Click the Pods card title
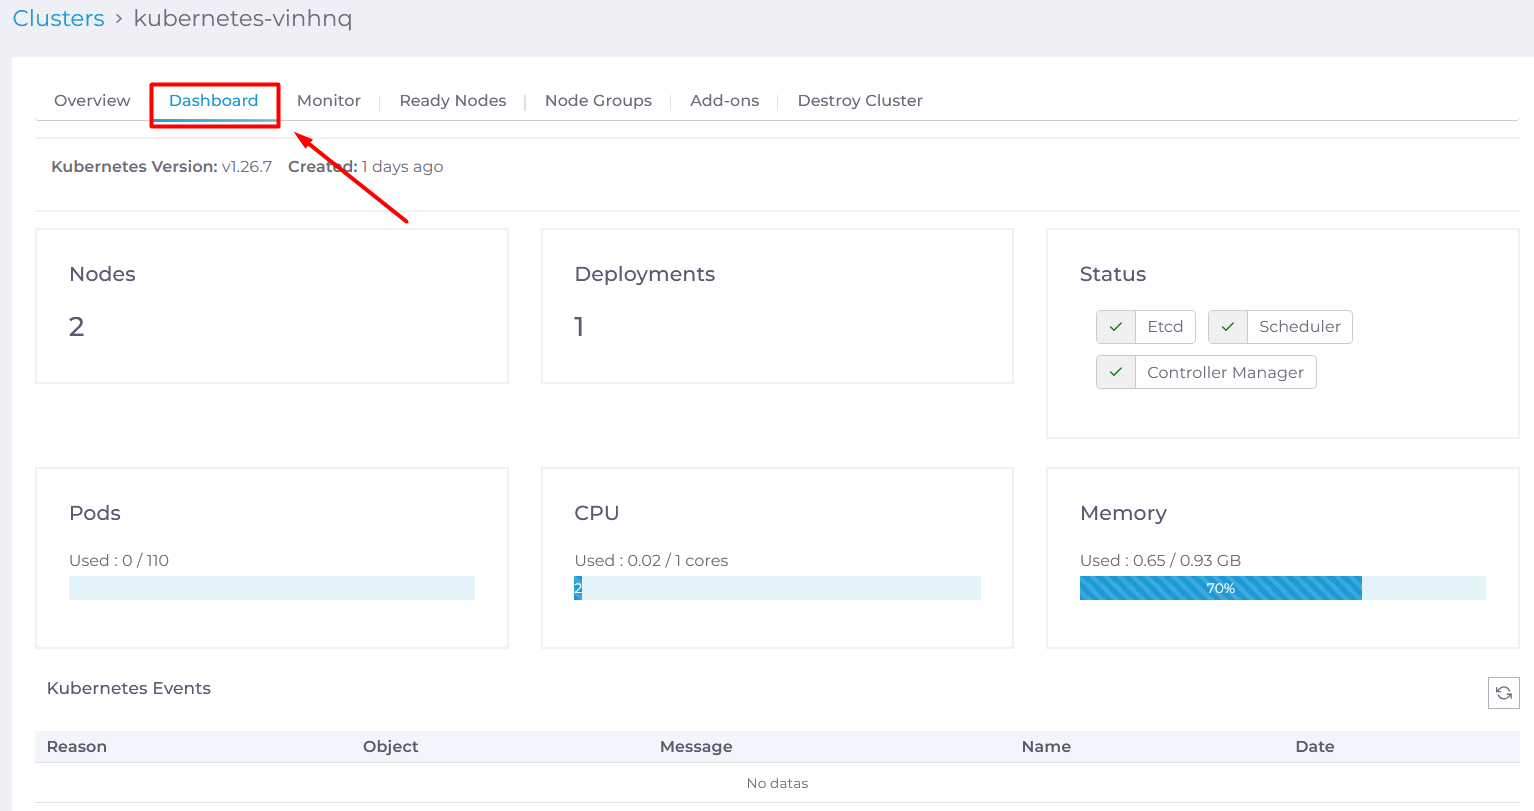This screenshot has width=1534, height=811. coord(95,513)
